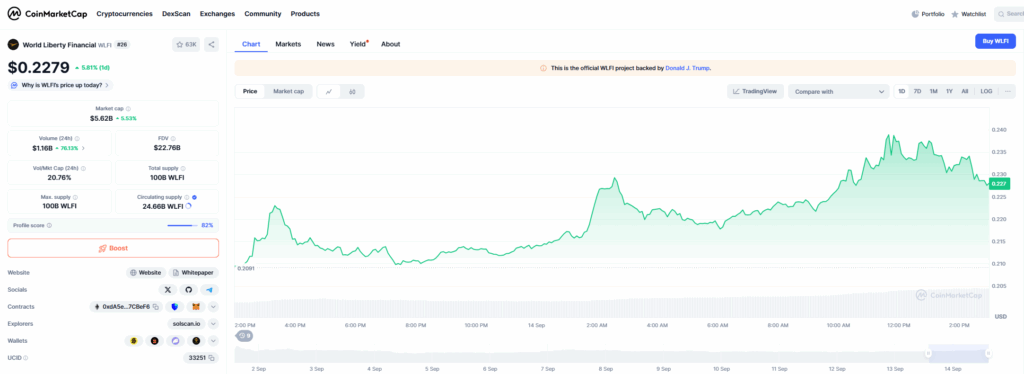Click the second wallet icon with red symbol

tap(154, 341)
